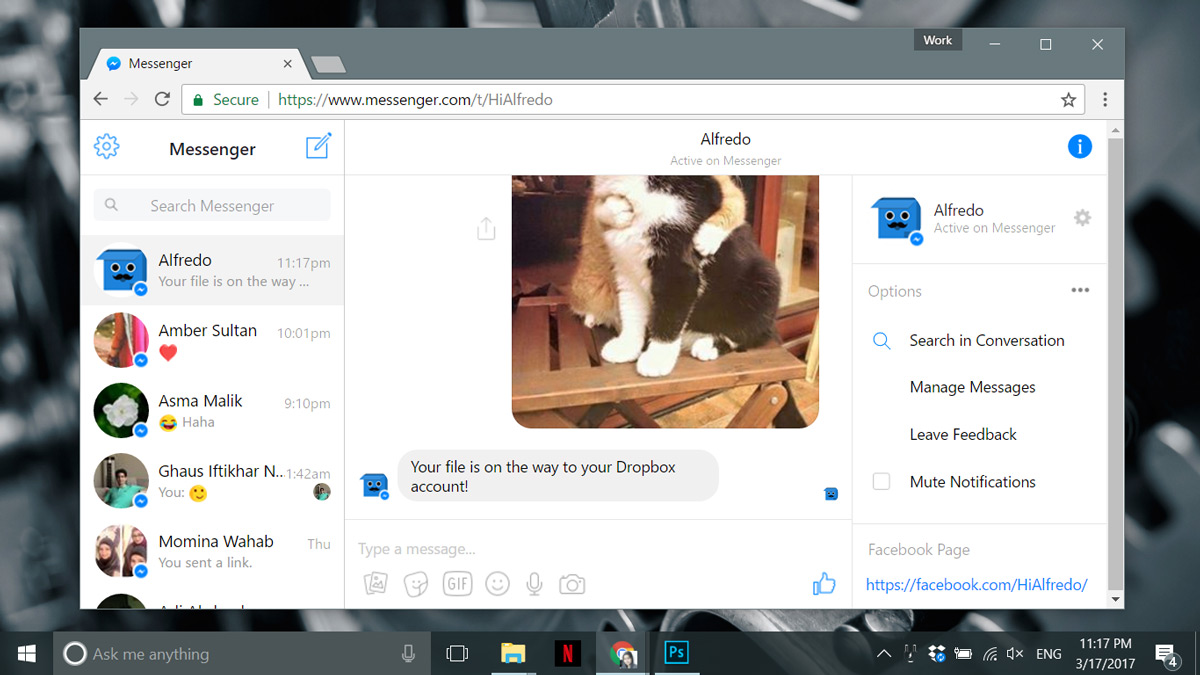Open Messenger settings gear icon

106,147
